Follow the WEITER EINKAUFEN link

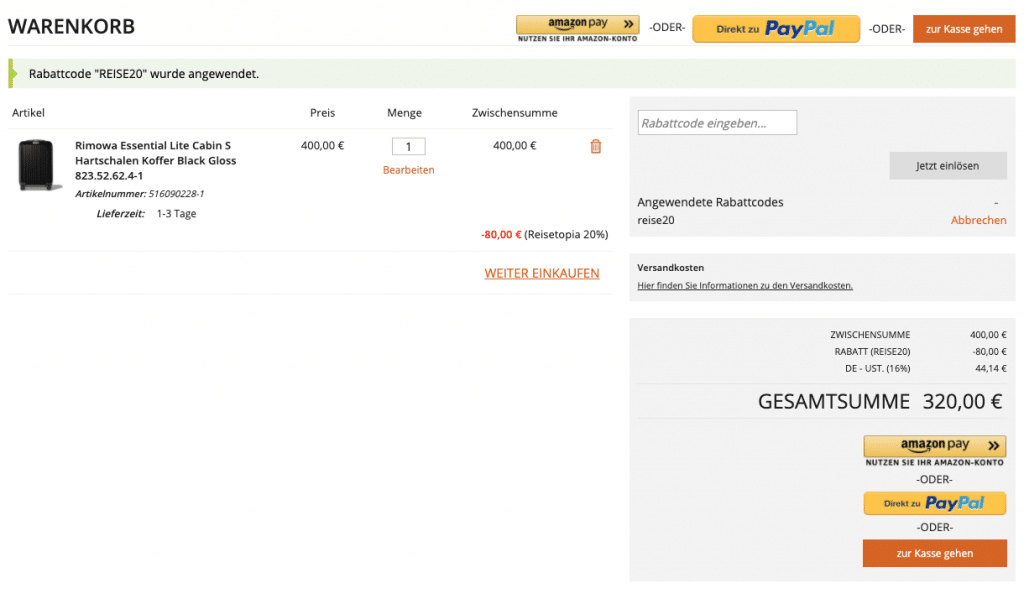(542, 273)
